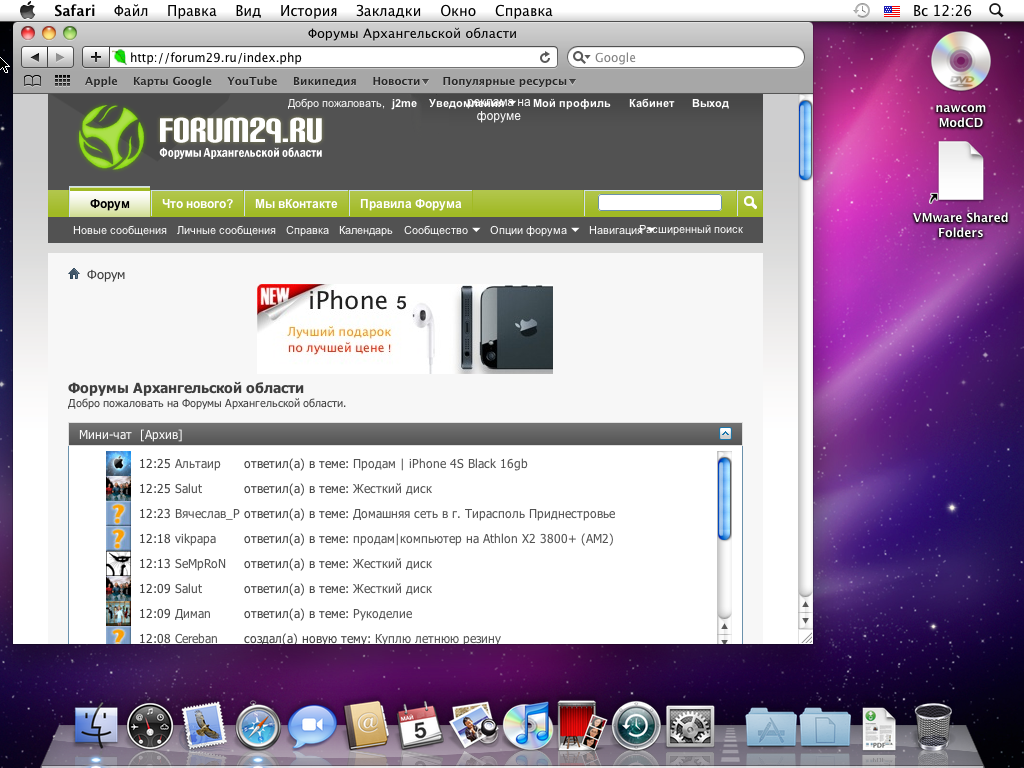Open the Файл menu
1024x768 pixels.
131,10
